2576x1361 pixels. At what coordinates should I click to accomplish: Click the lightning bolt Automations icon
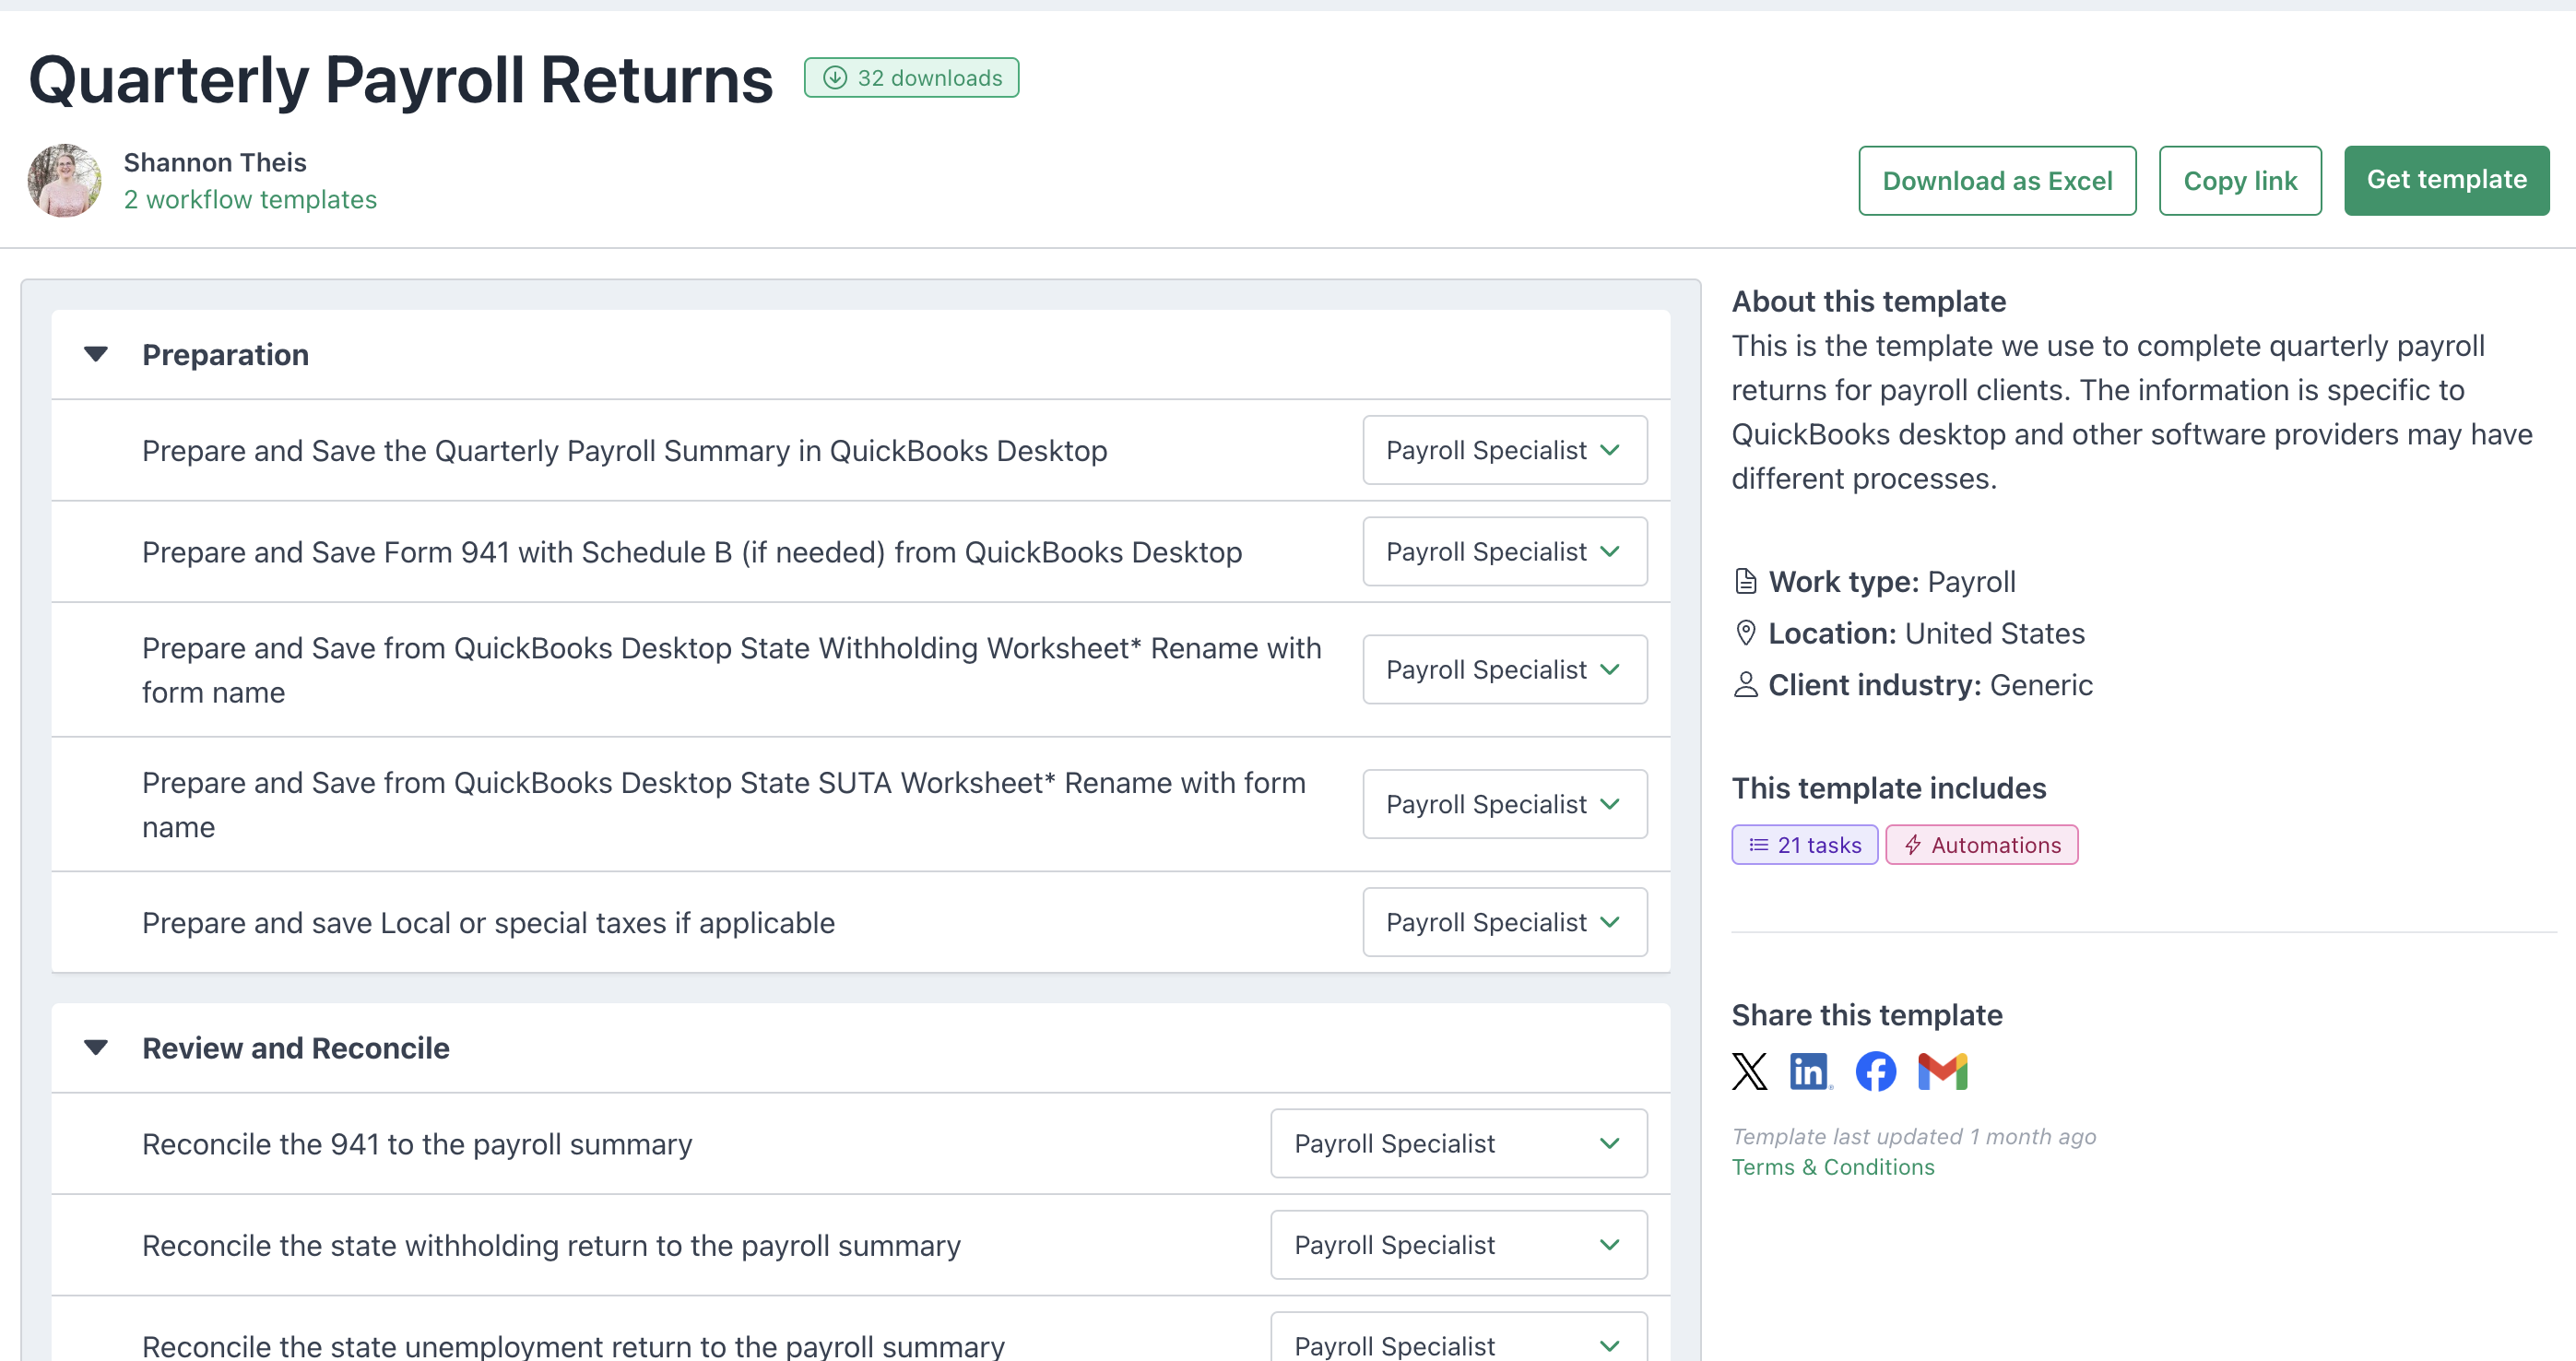click(1913, 845)
